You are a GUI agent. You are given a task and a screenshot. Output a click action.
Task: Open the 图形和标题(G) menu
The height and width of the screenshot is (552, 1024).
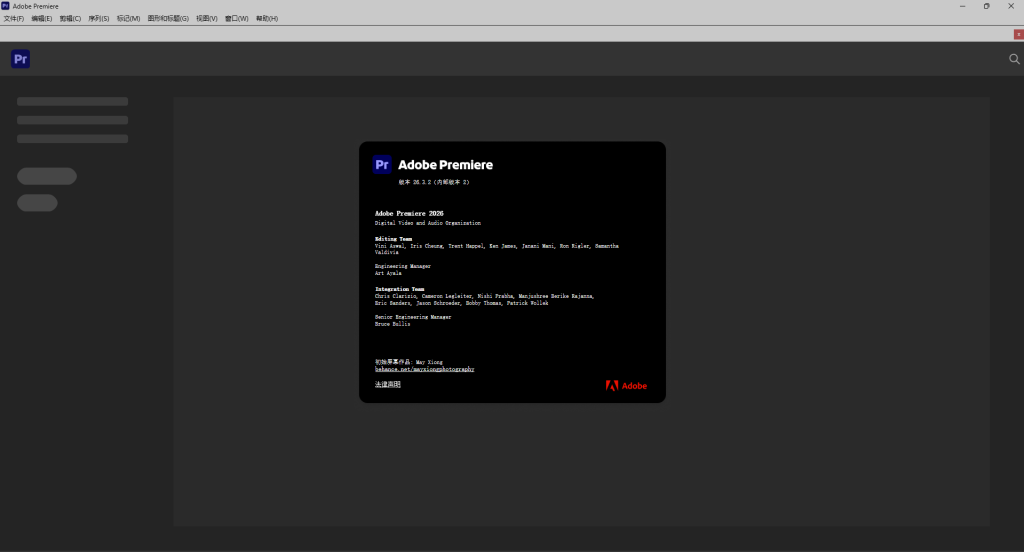pos(168,18)
